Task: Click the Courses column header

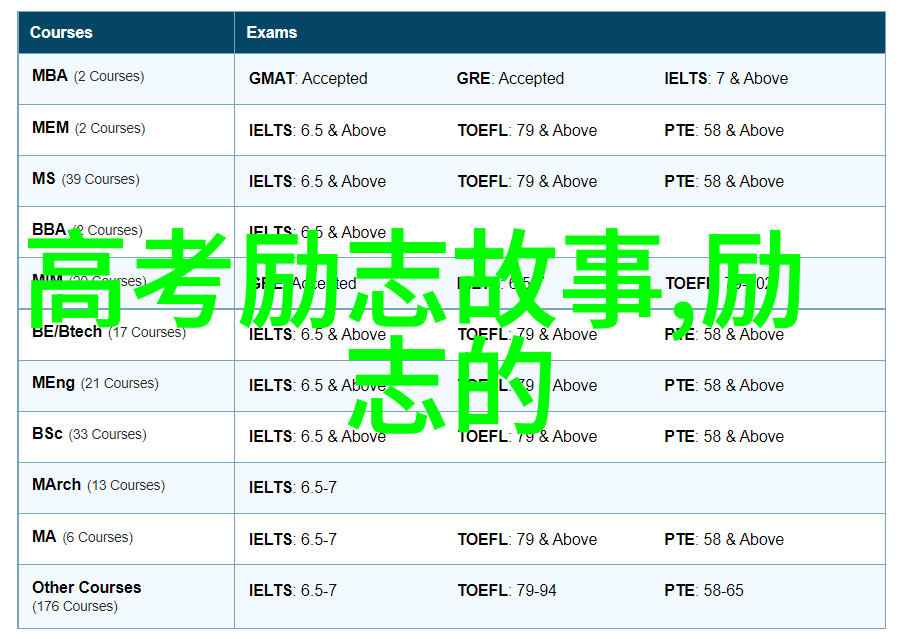Action: tap(62, 32)
